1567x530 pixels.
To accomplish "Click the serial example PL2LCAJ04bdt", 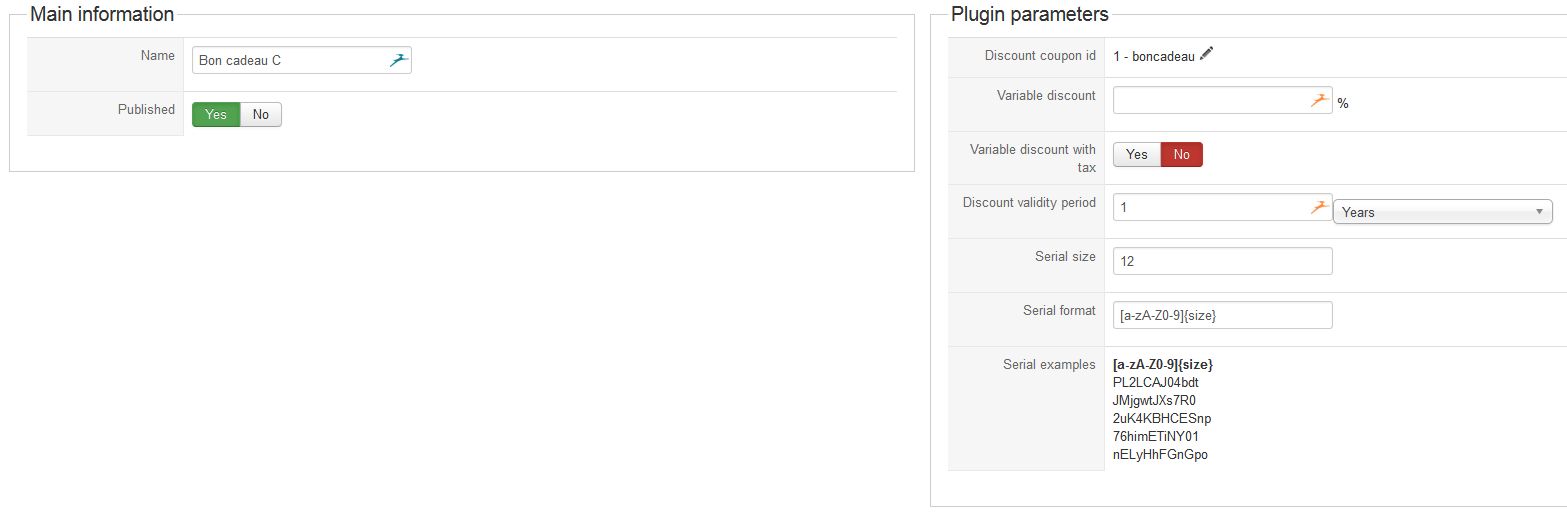I will [1155, 382].
